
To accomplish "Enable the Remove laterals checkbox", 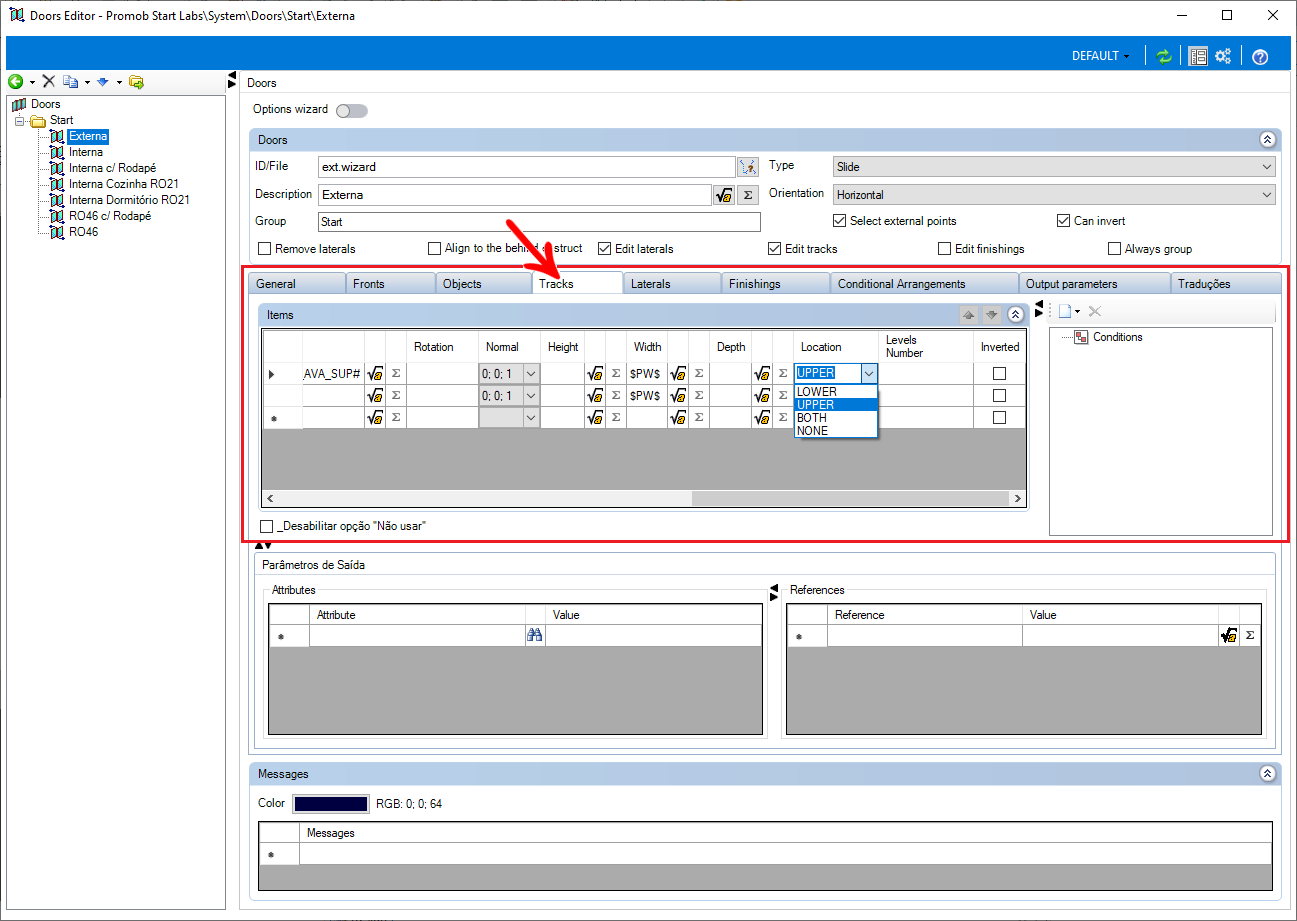I will (x=265, y=249).
